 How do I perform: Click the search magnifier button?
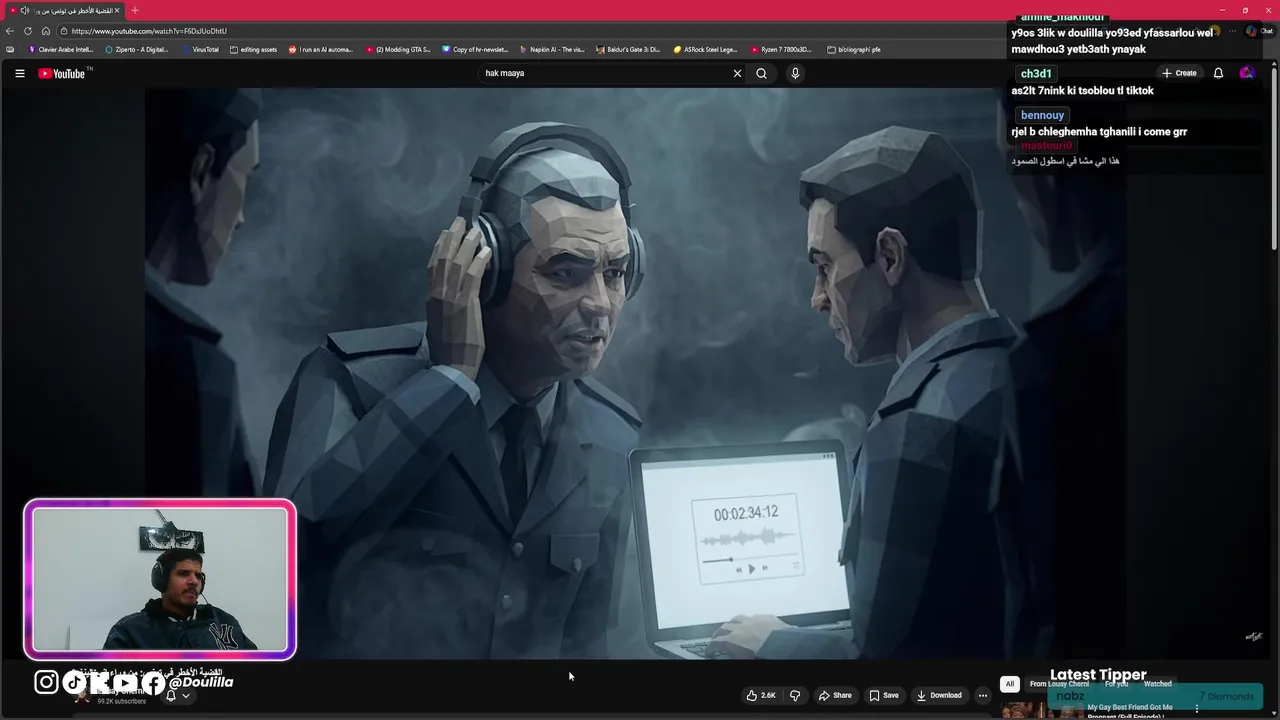point(761,73)
